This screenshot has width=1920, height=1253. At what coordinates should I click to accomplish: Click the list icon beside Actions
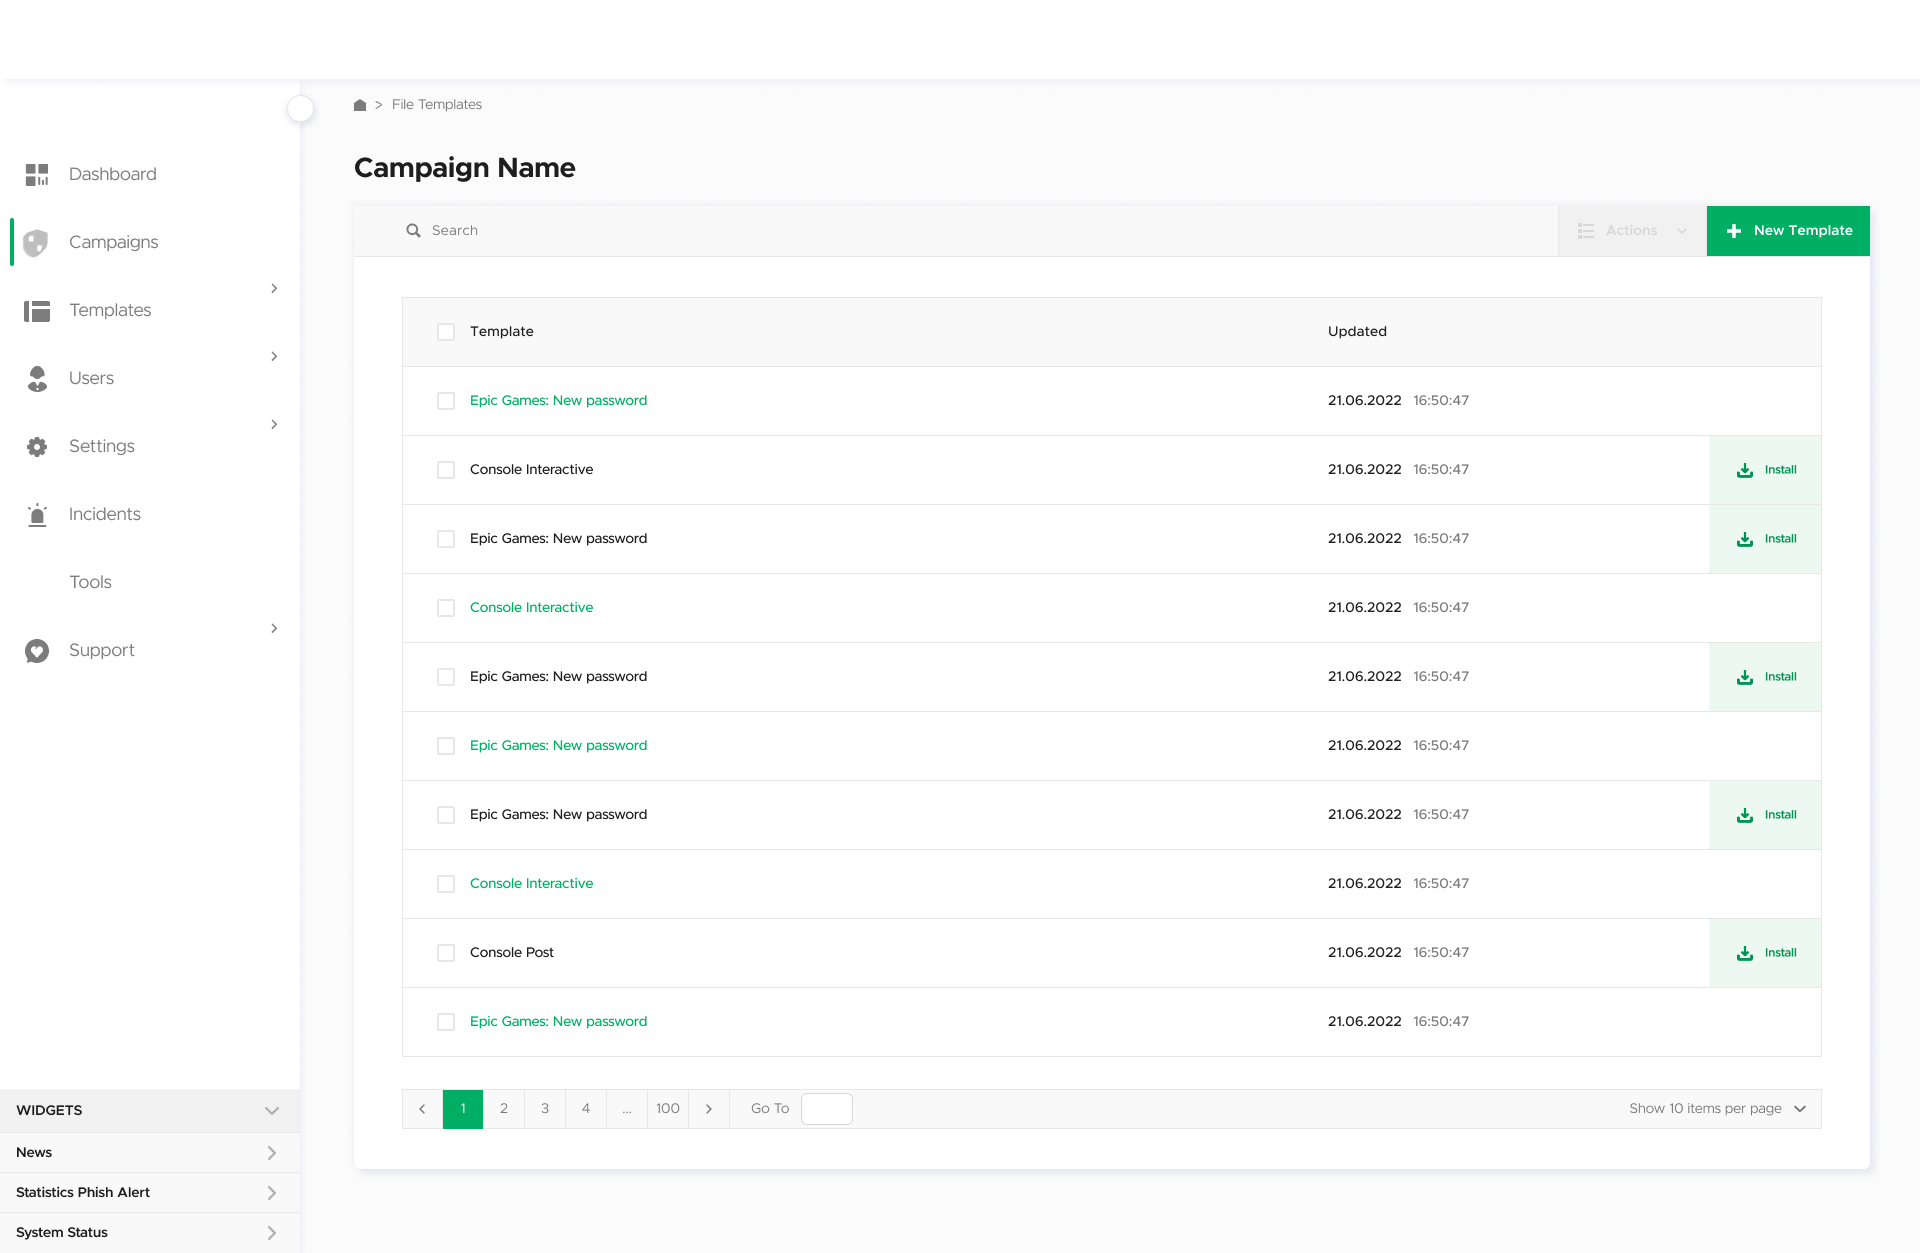(x=1586, y=231)
